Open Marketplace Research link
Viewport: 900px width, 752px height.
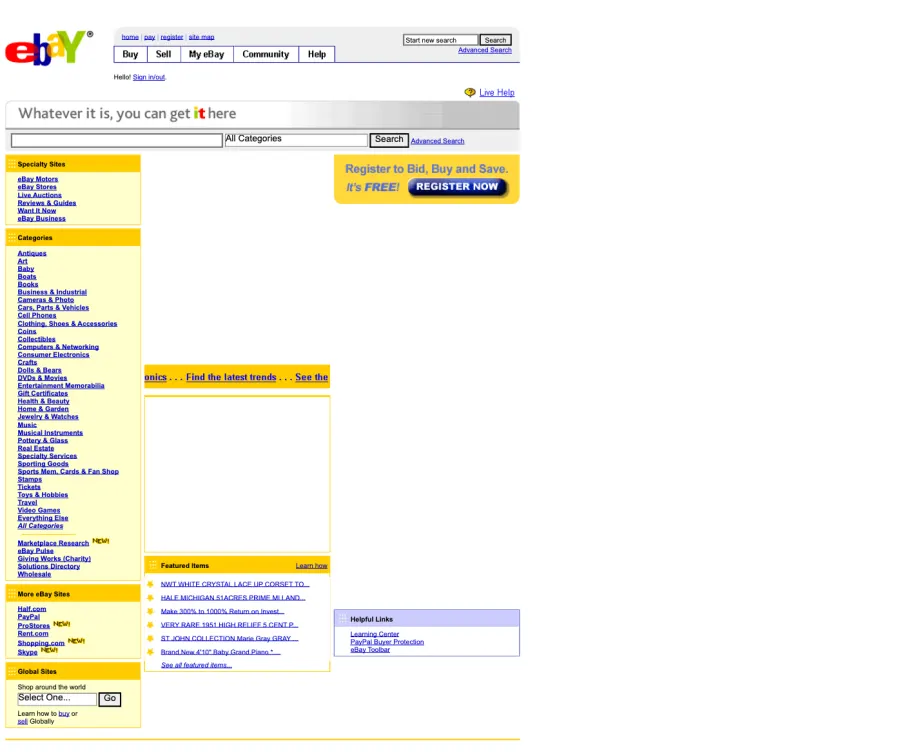click(x=53, y=543)
